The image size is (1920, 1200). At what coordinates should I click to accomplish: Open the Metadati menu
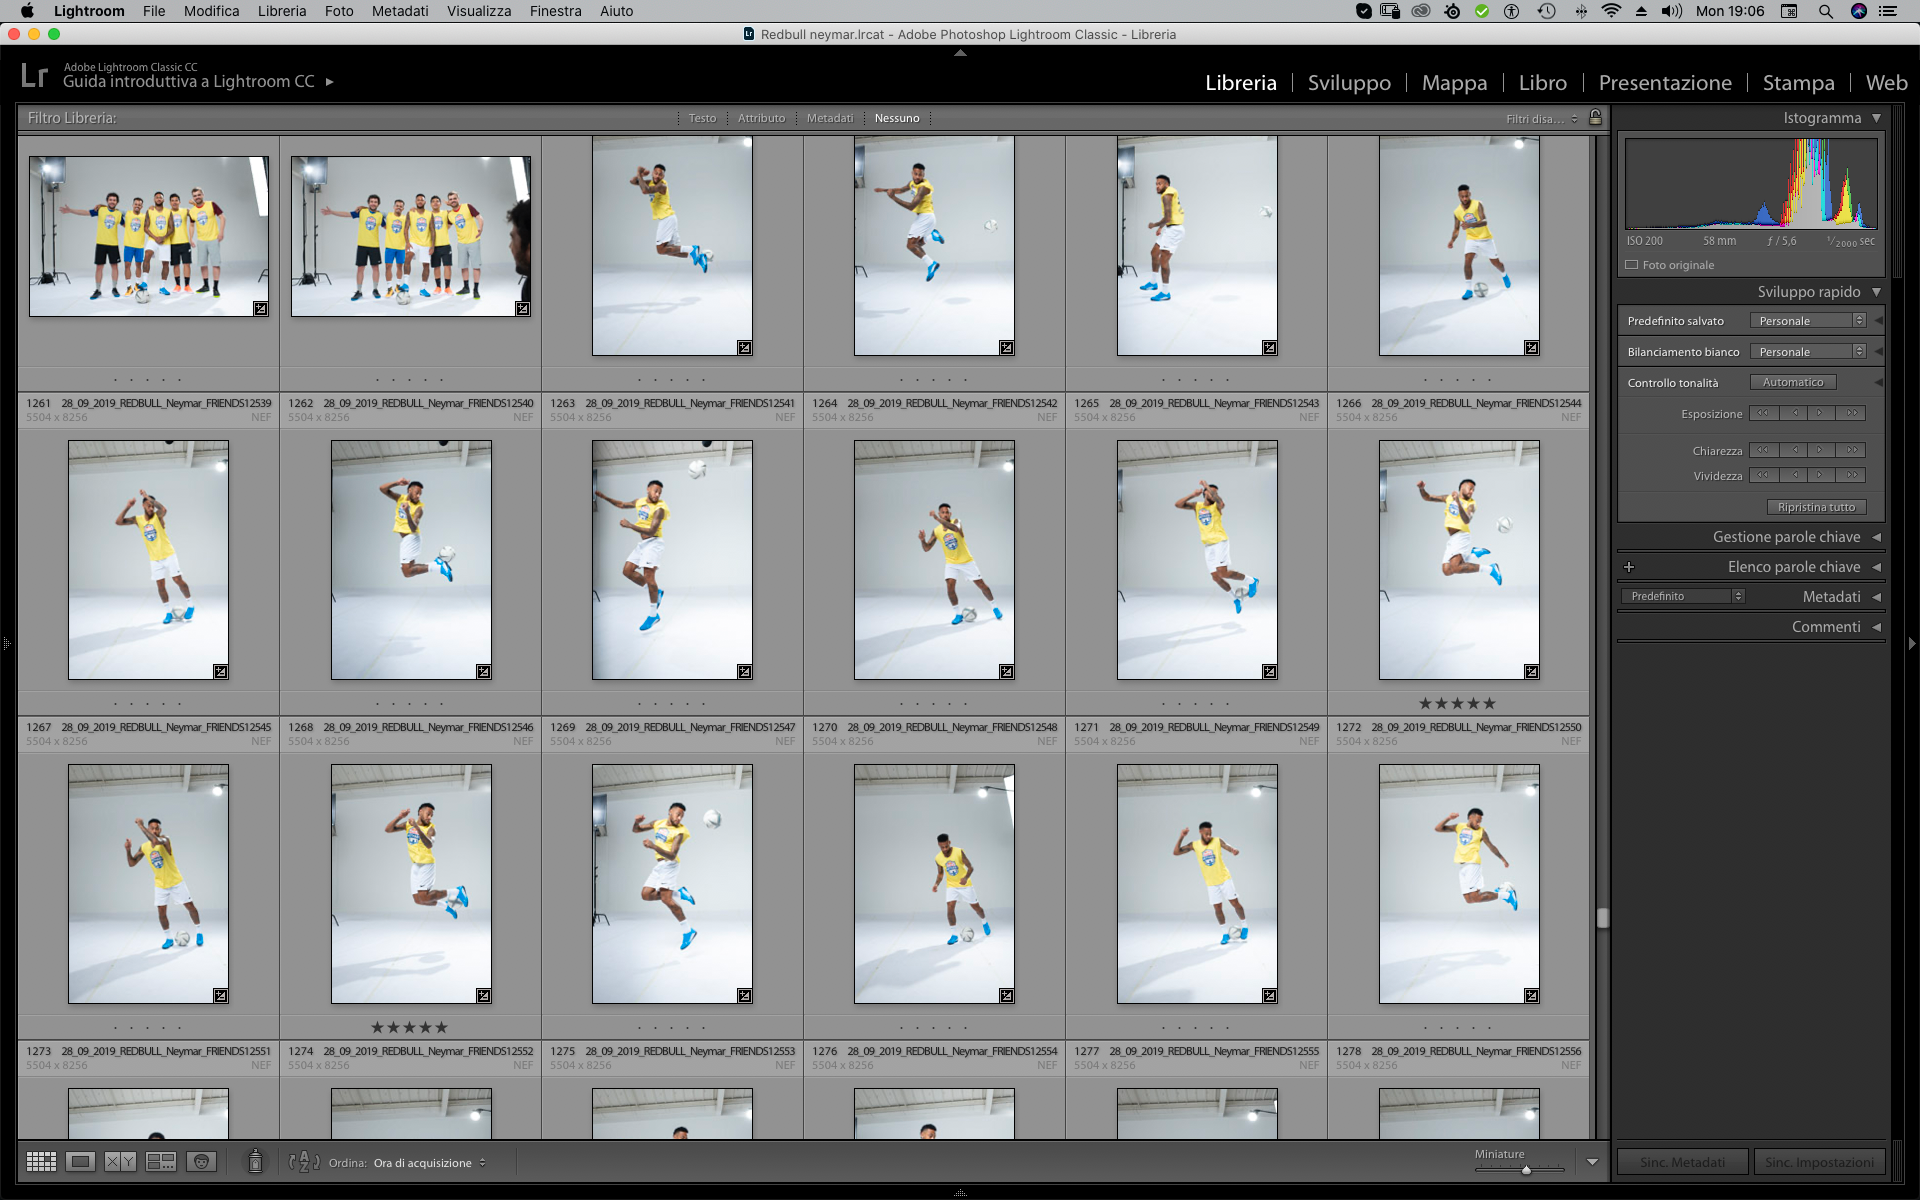point(400,11)
